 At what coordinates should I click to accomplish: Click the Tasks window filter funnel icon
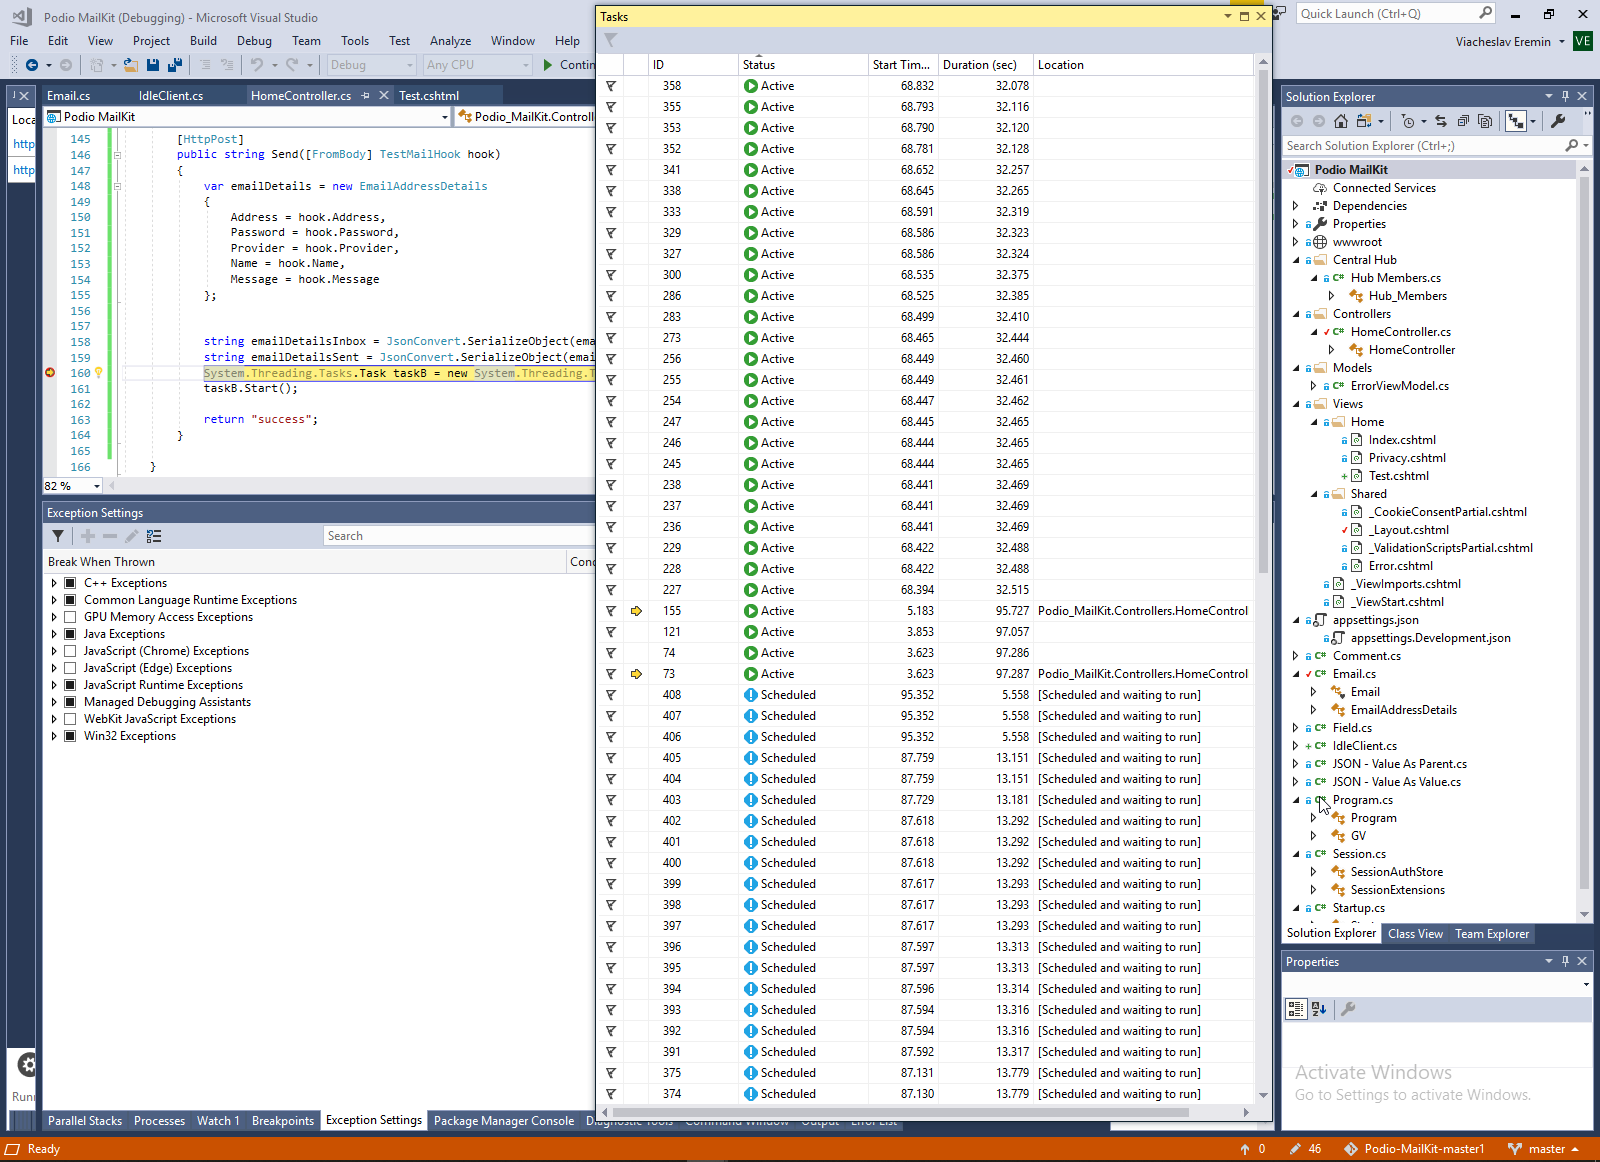pos(610,40)
